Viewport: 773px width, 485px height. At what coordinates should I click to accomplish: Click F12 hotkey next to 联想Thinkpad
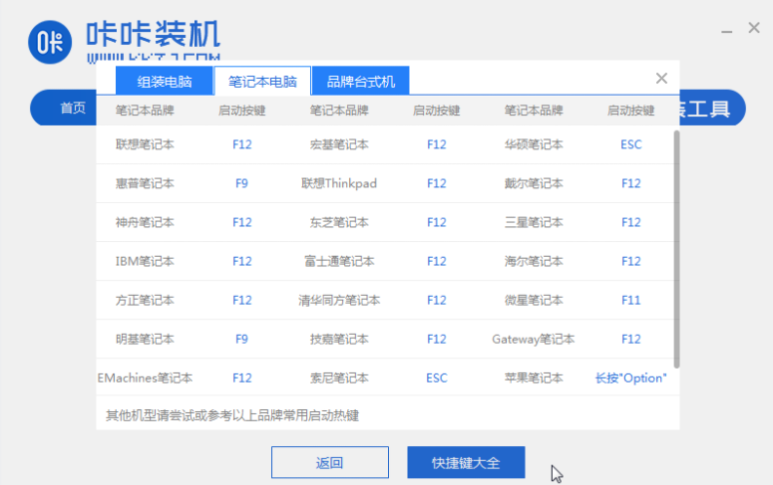pyautogui.click(x=436, y=183)
